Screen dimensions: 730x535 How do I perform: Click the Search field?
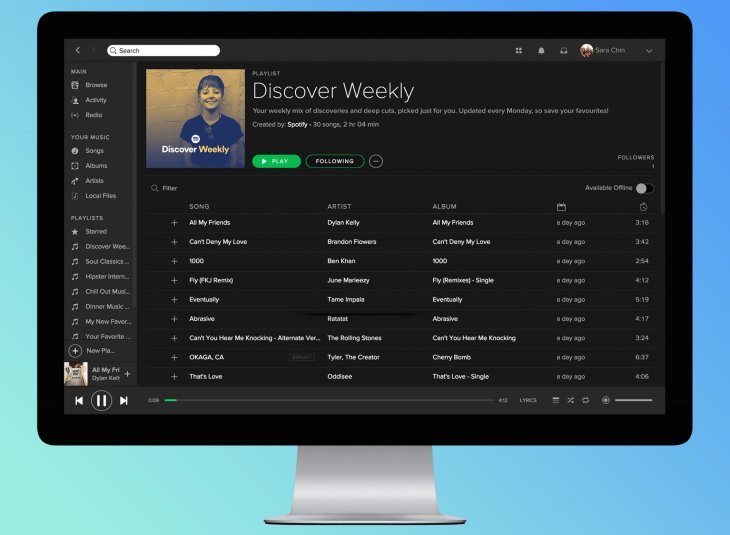coord(163,50)
